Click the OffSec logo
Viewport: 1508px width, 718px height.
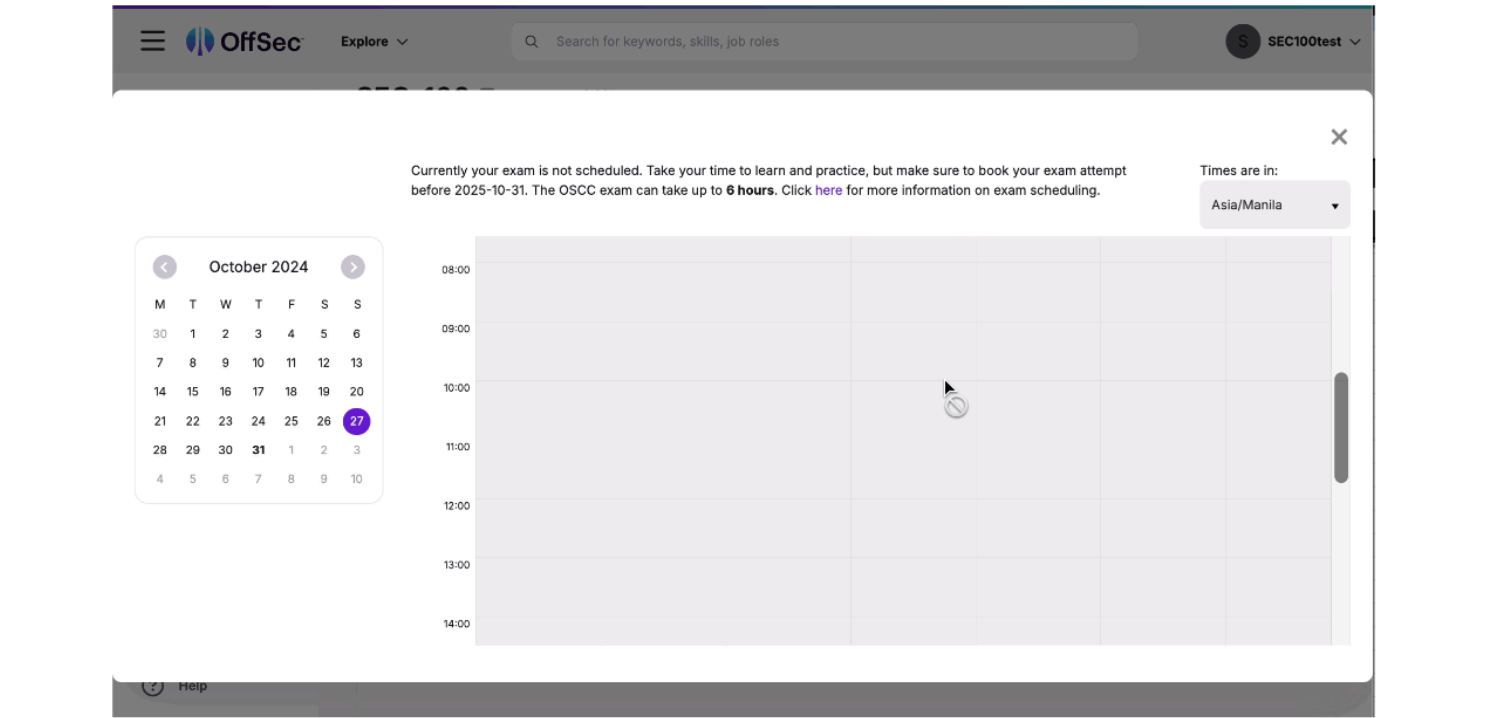pyautogui.click(x=245, y=41)
